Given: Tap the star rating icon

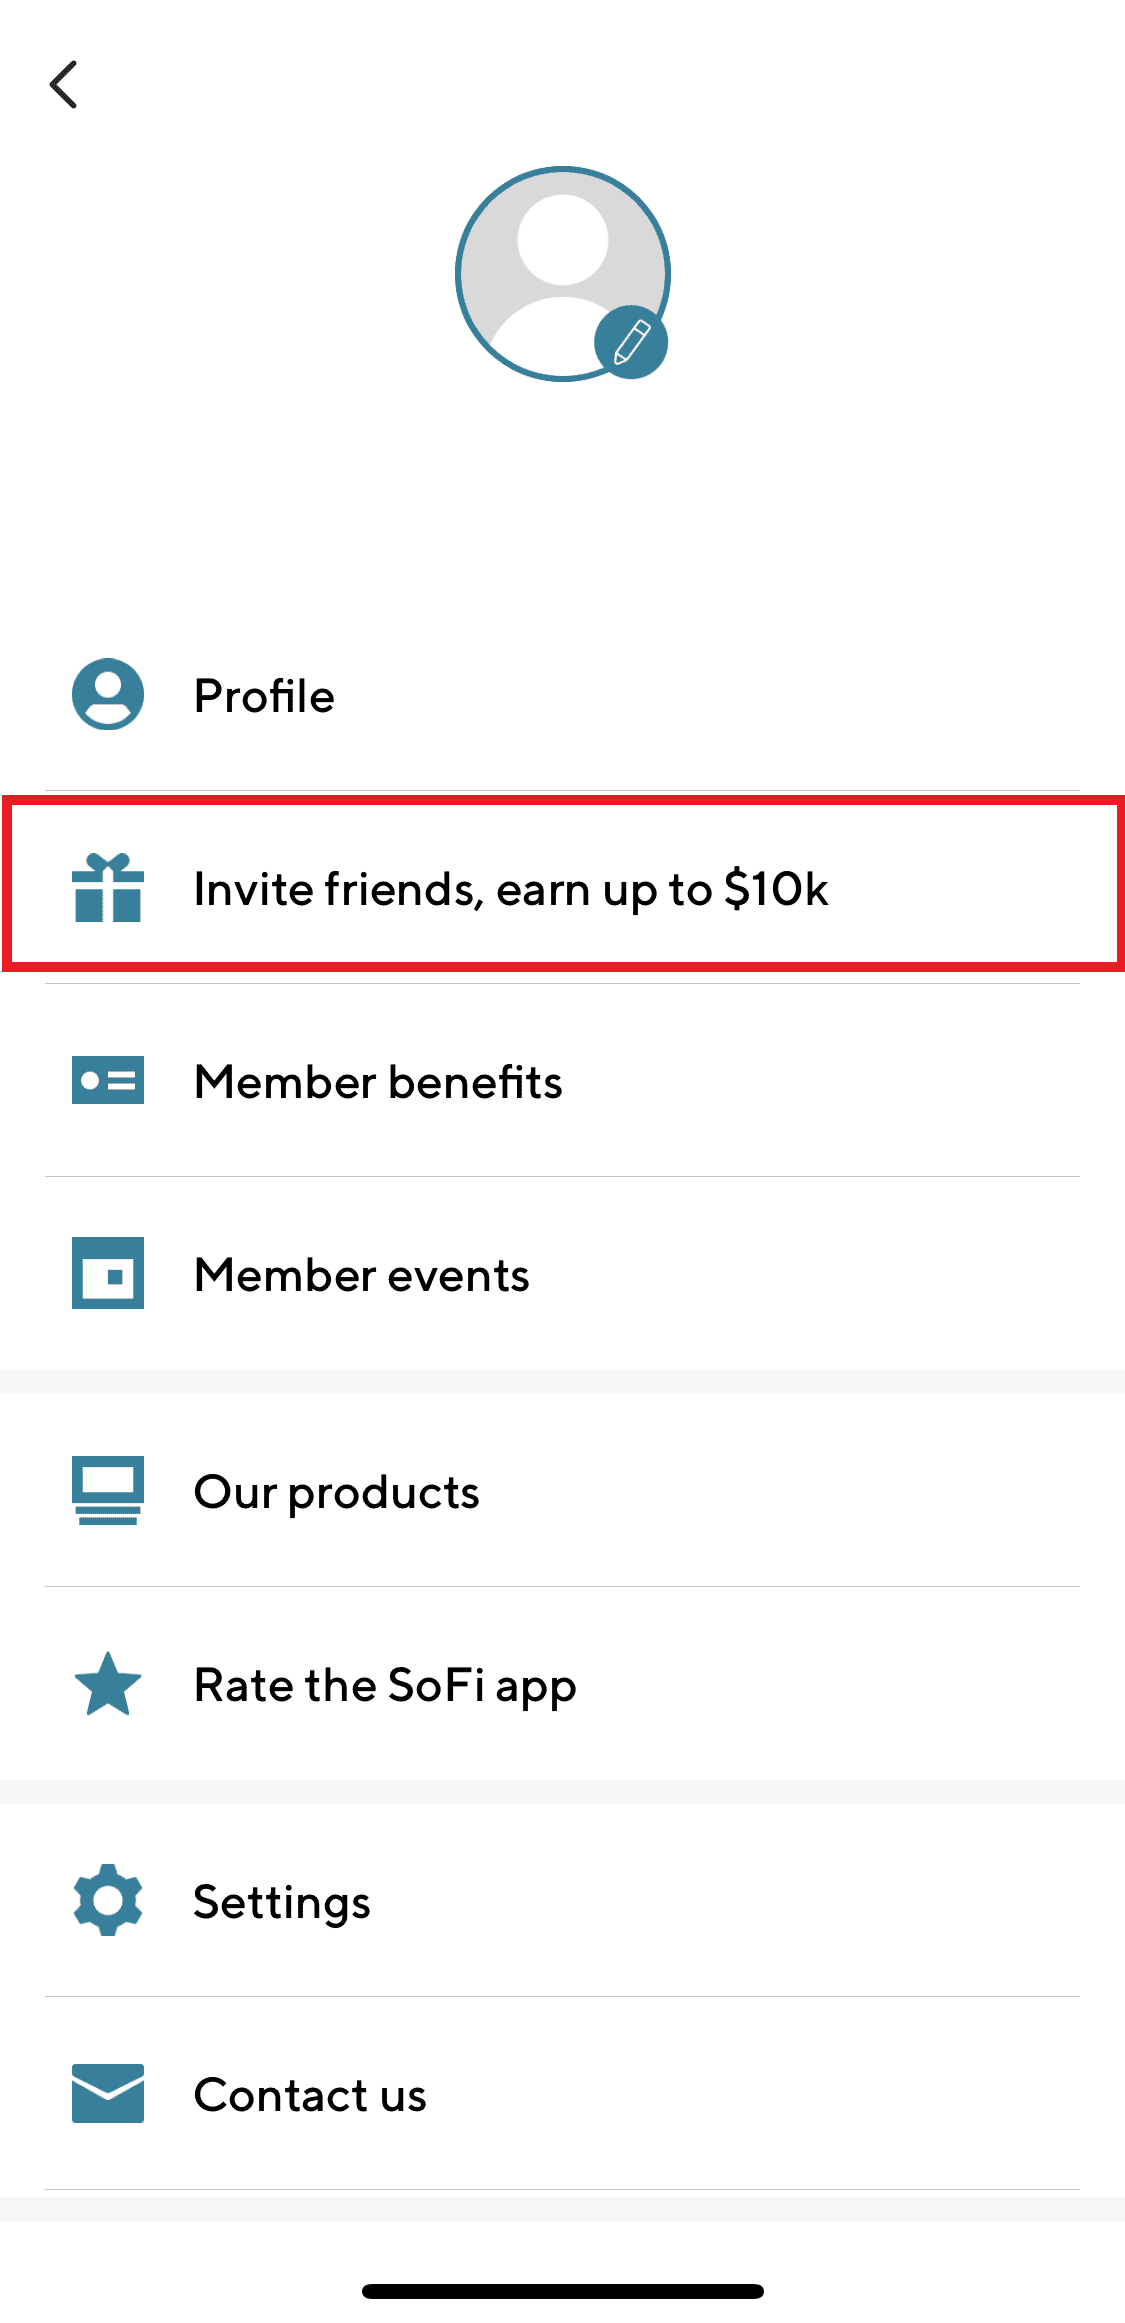Looking at the screenshot, I should click(108, 1684).
